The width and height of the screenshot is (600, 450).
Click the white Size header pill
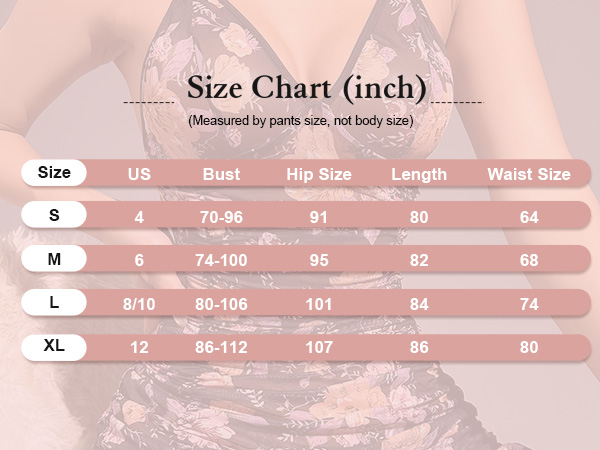(54, 173)
